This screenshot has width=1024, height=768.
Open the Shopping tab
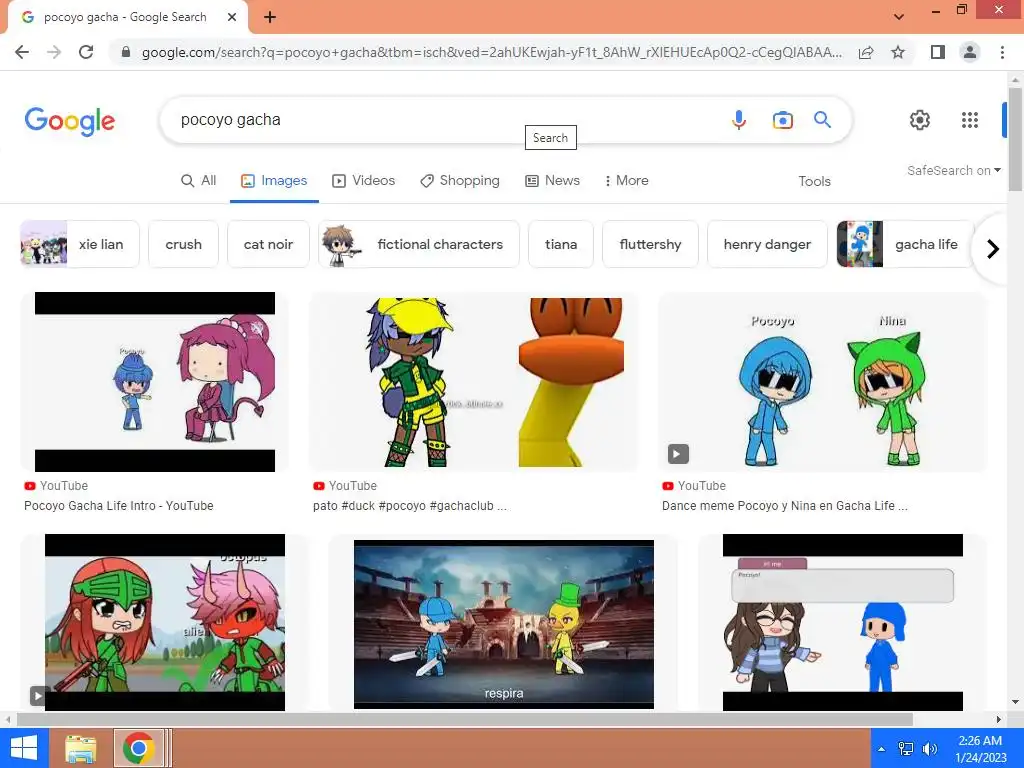[x=460, y=181]
